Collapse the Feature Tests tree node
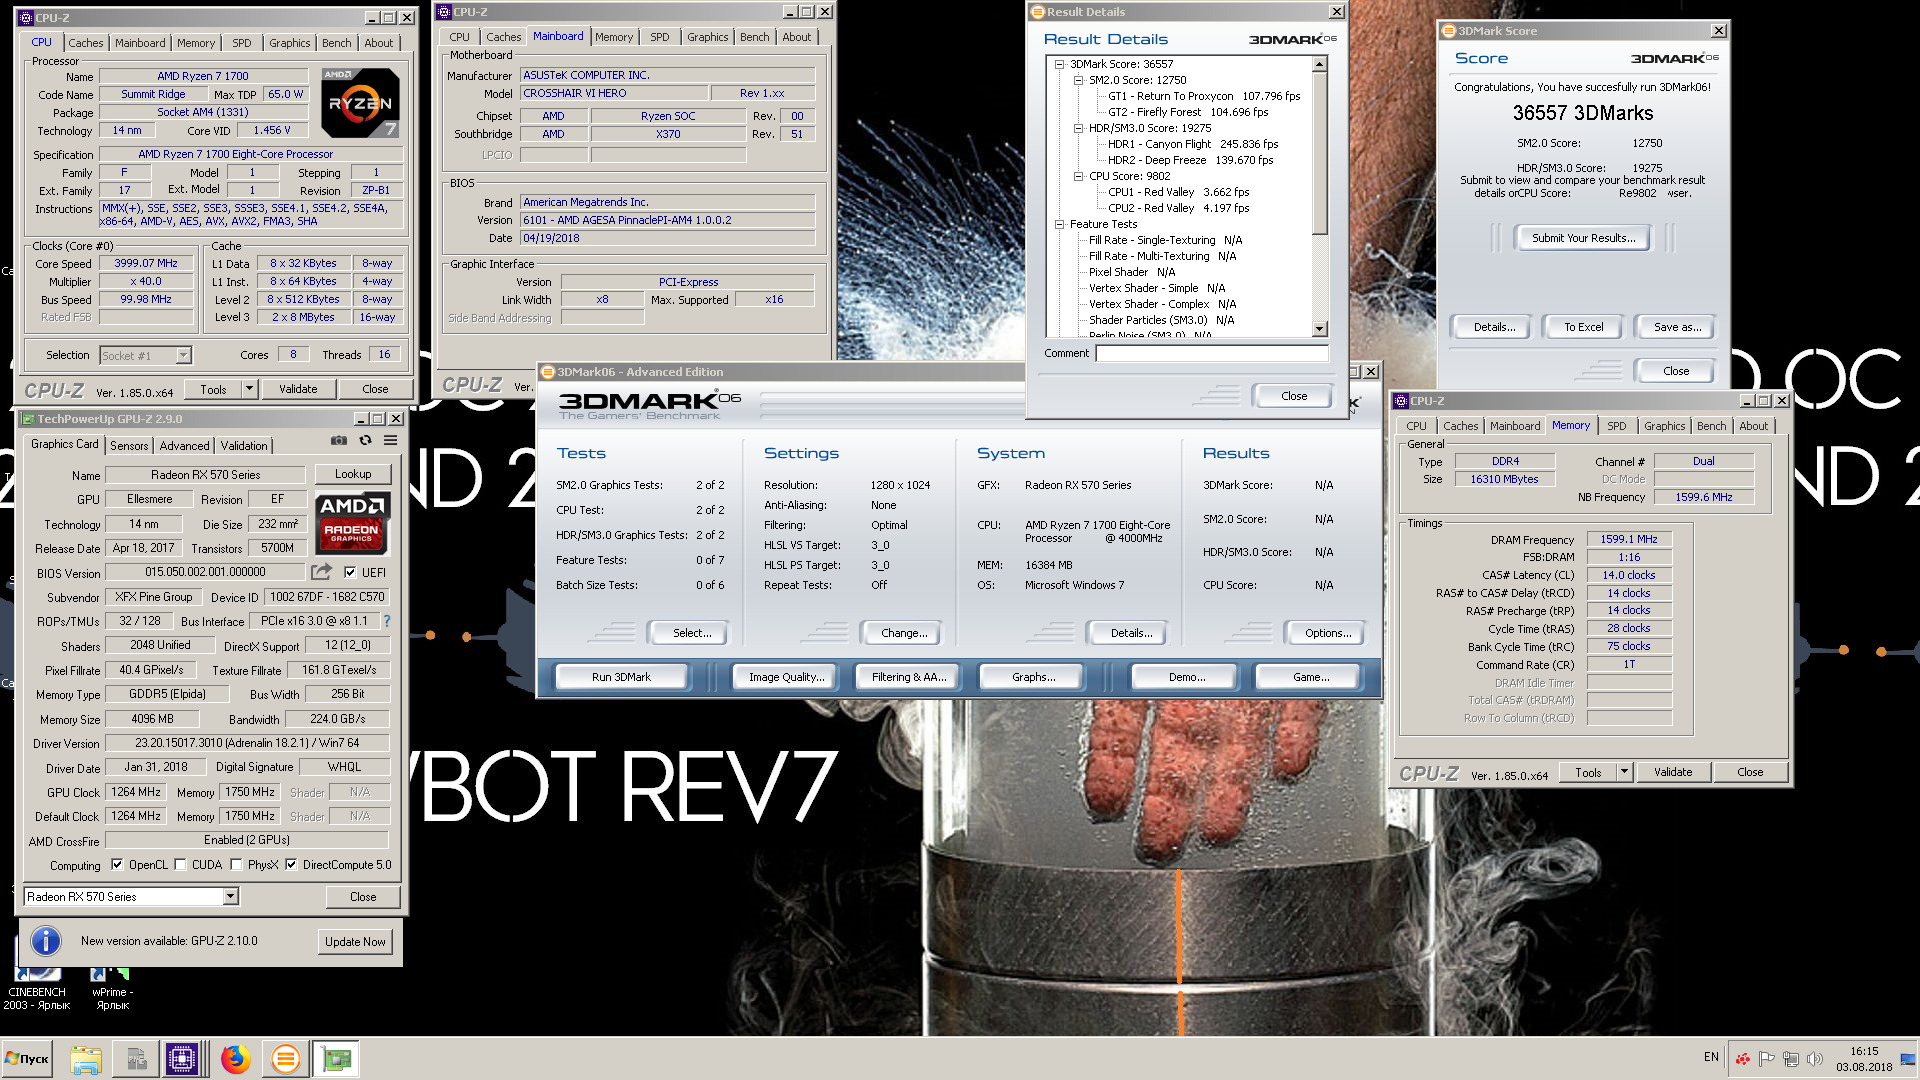The image size is (1920, 1080). (x=1059, y=224)
